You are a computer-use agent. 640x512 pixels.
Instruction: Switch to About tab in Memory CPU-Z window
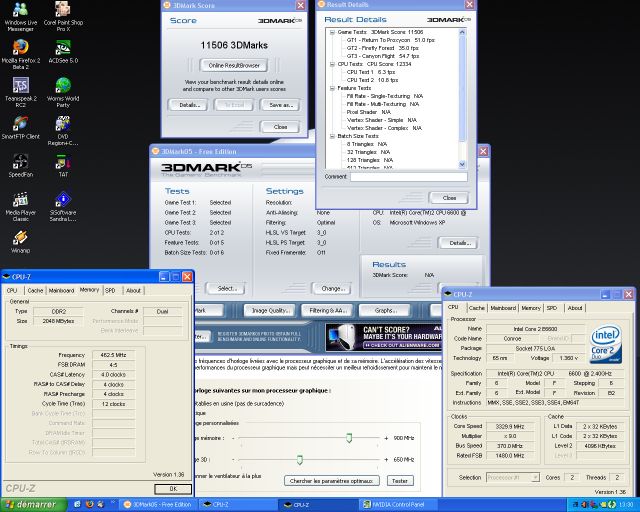tap(133, 290)
